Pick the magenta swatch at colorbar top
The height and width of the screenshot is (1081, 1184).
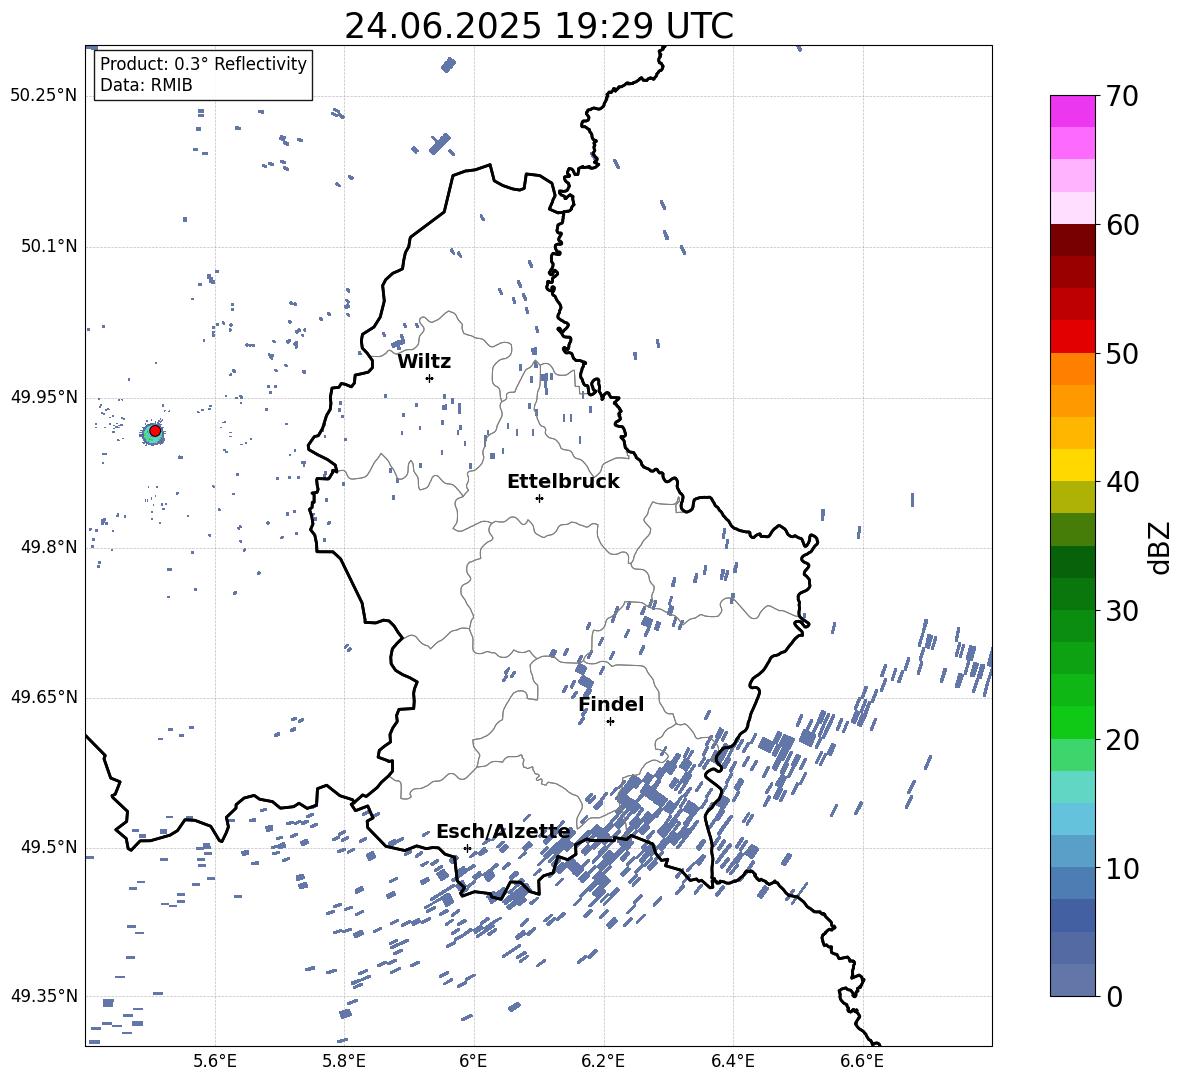(x=1072, y=112)
